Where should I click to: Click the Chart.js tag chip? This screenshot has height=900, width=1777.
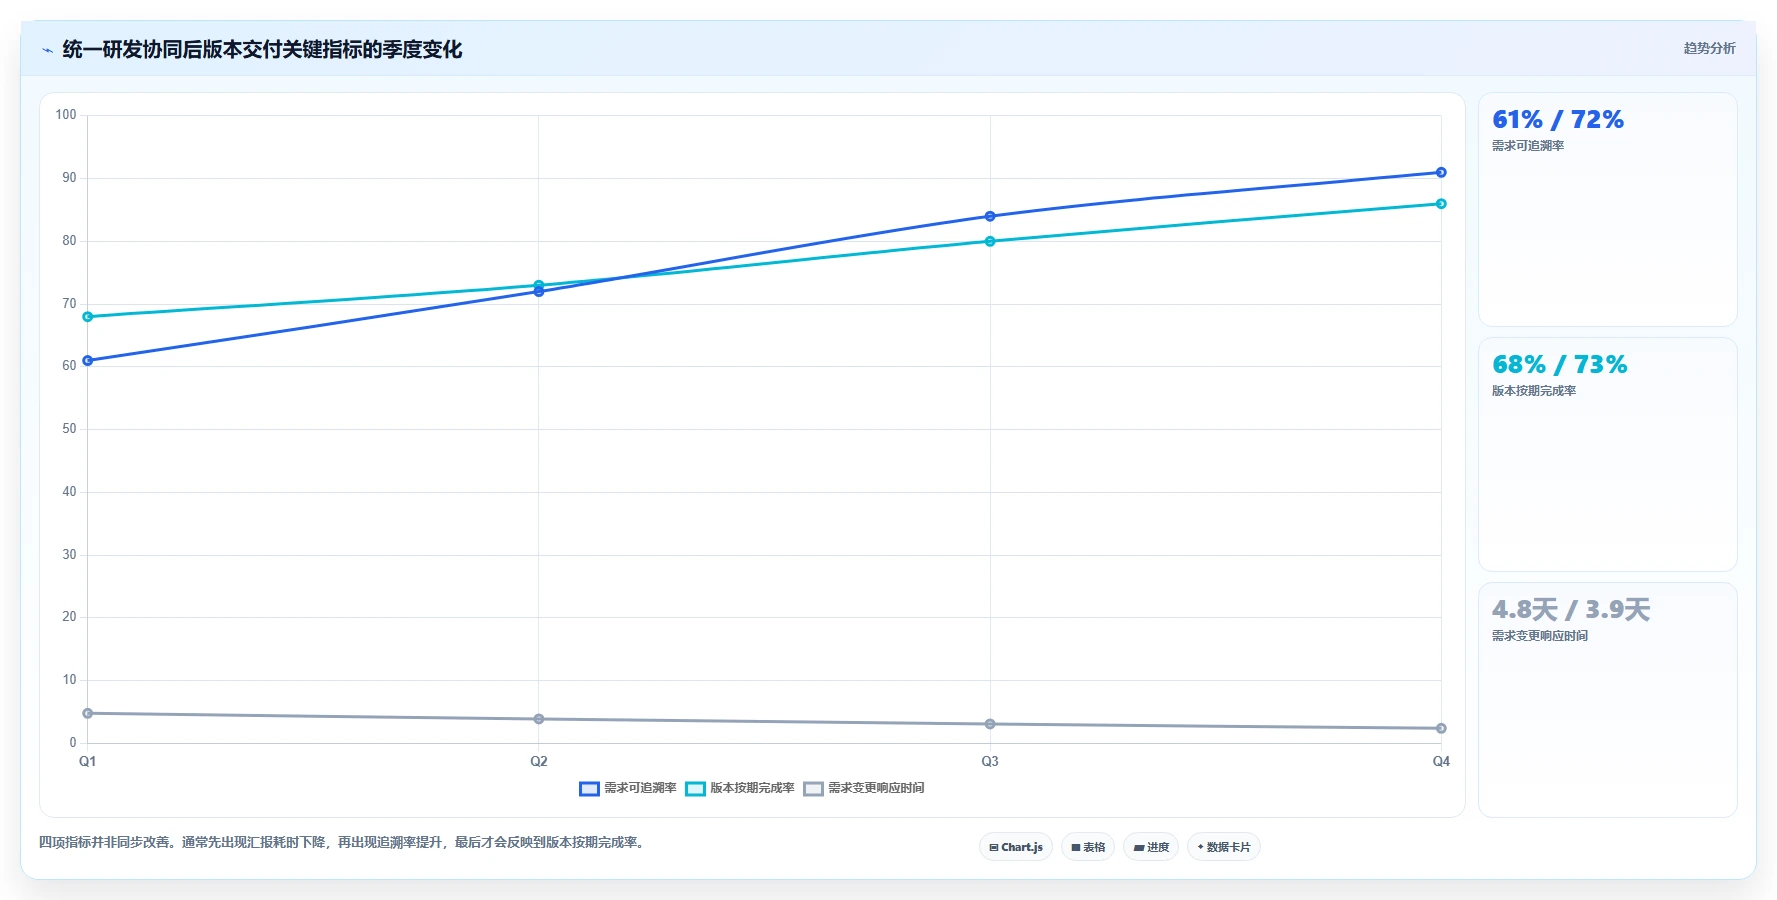(1016, 847)
